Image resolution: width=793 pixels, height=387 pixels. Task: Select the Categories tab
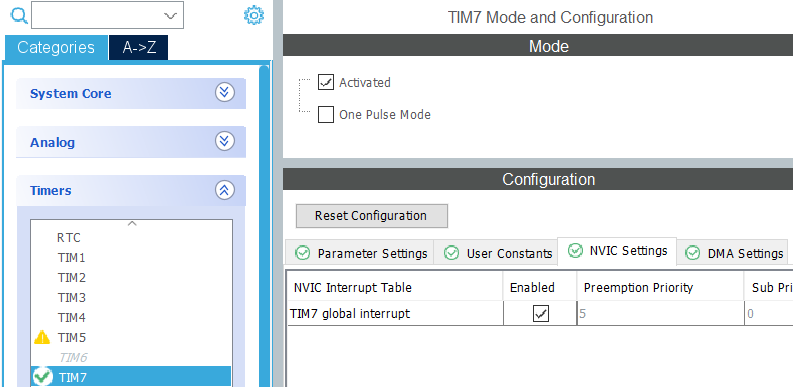56,48
